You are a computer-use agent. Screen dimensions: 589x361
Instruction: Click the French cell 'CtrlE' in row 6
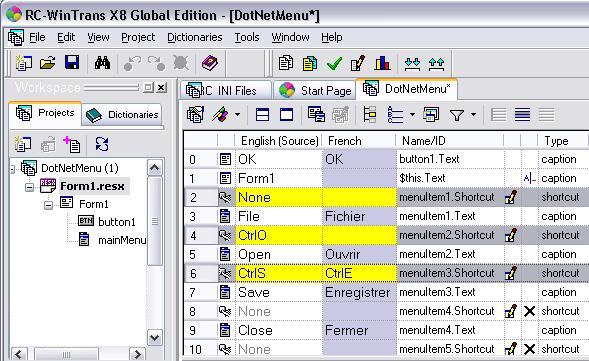pyautogui.click(x=359, y=273)
